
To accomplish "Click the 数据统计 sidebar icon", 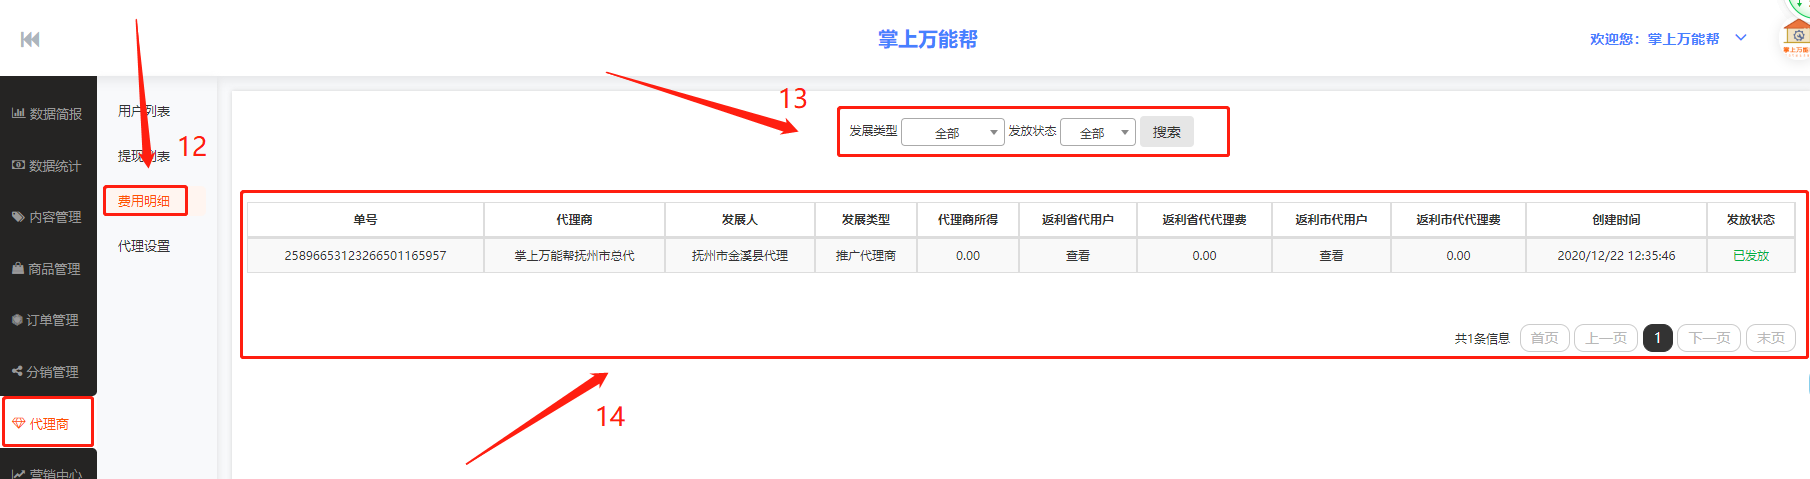I will point(18,166).
